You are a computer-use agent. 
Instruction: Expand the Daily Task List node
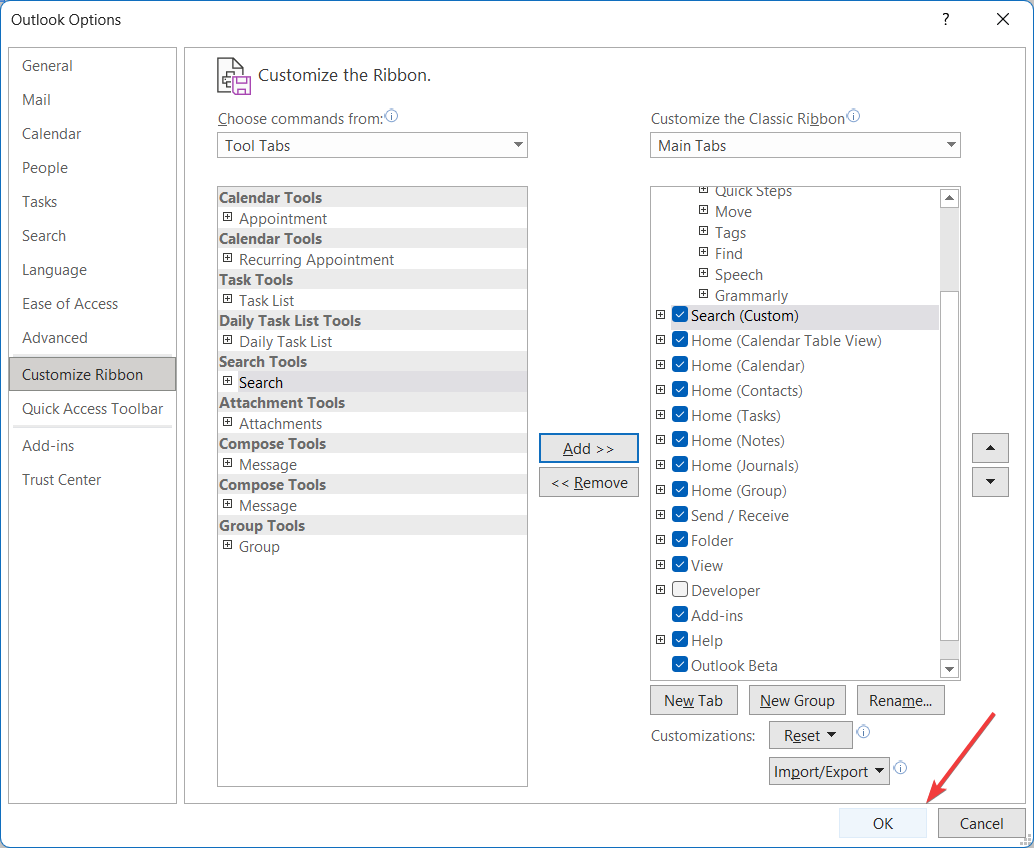pyautogui.click(x=228, y=340)
